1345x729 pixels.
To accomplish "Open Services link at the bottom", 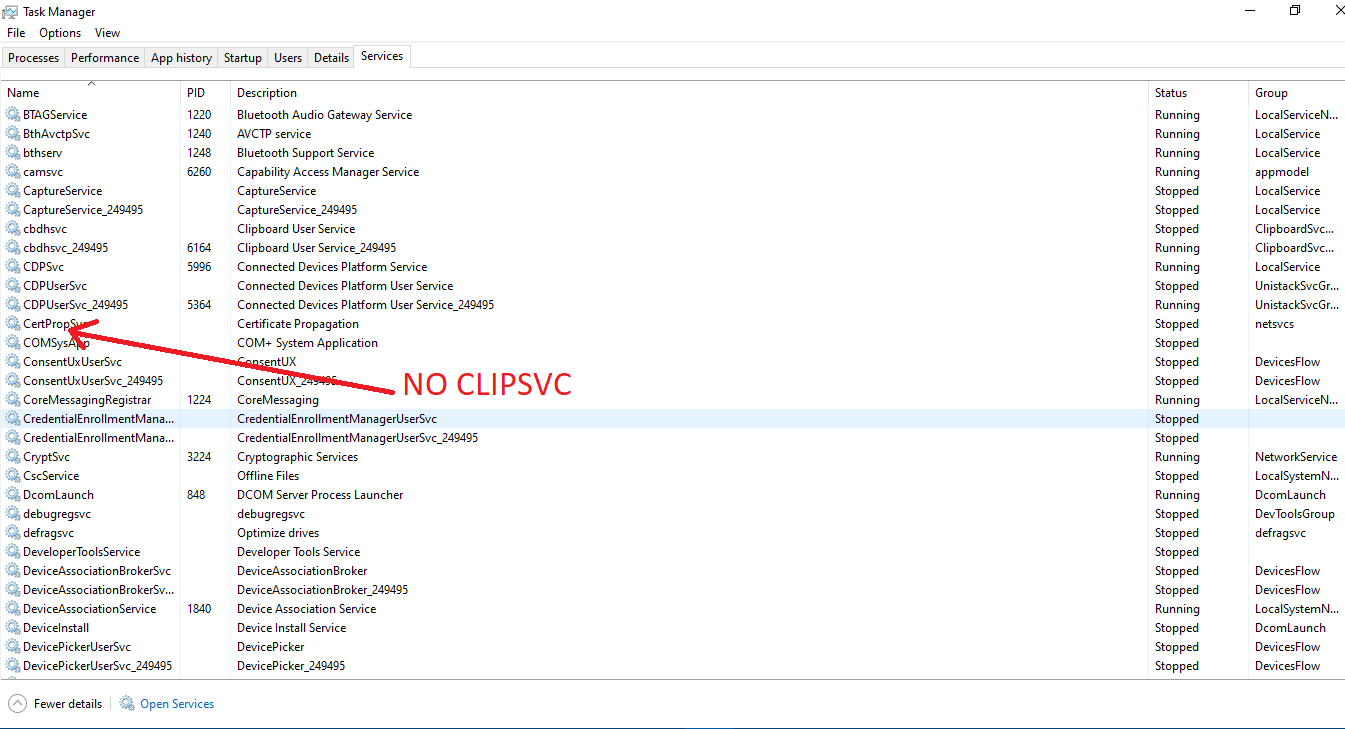I will pos(177,704).
